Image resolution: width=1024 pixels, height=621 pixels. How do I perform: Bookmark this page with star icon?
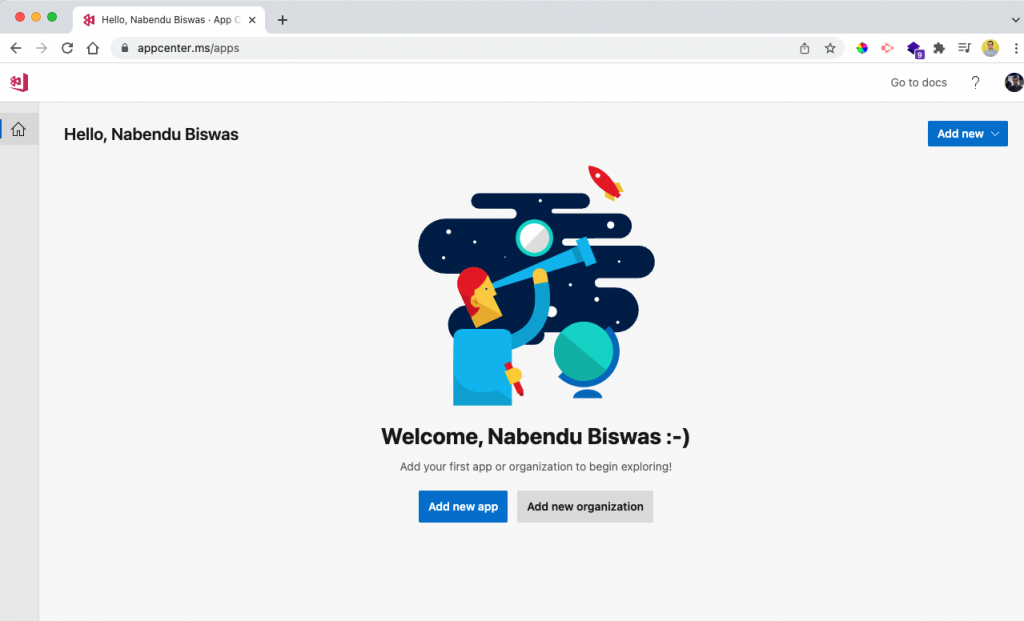[x=830, y=48]
